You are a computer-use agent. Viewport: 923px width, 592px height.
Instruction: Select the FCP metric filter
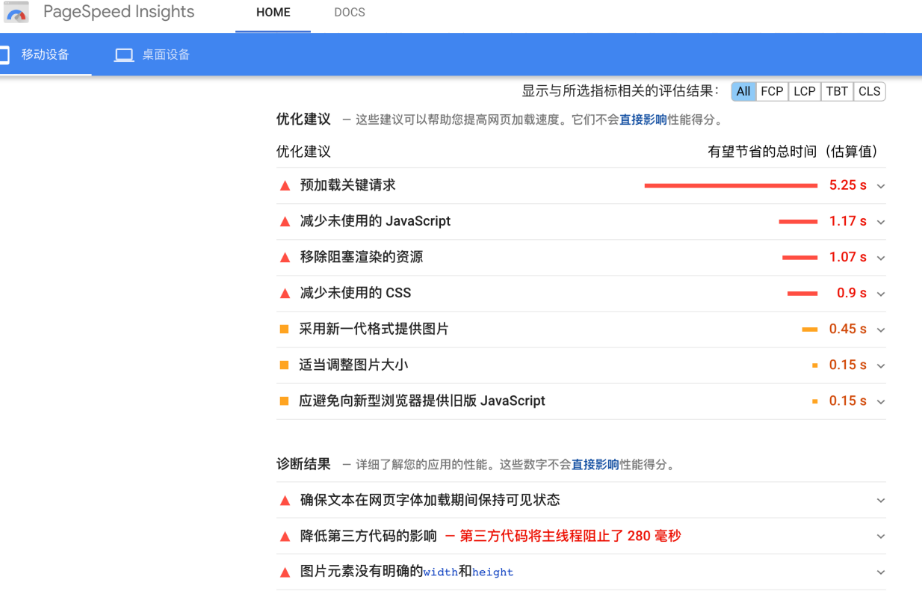(x=771, y=91)
